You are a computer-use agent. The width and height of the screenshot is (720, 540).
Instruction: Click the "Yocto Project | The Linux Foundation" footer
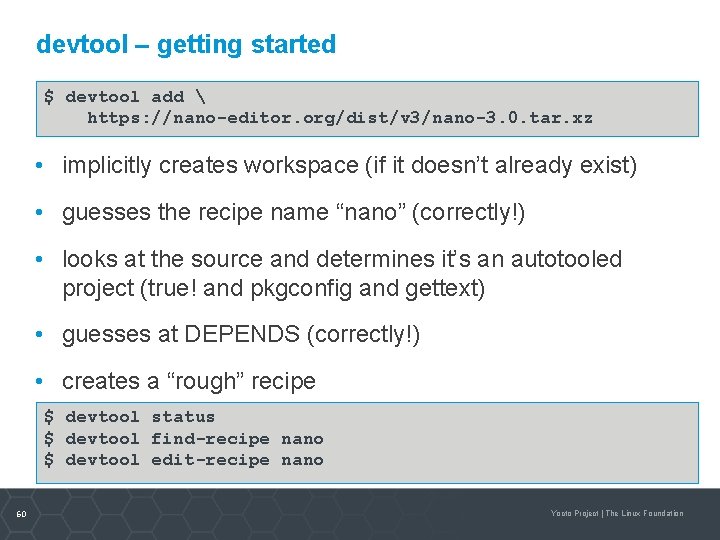coord(617,513)
